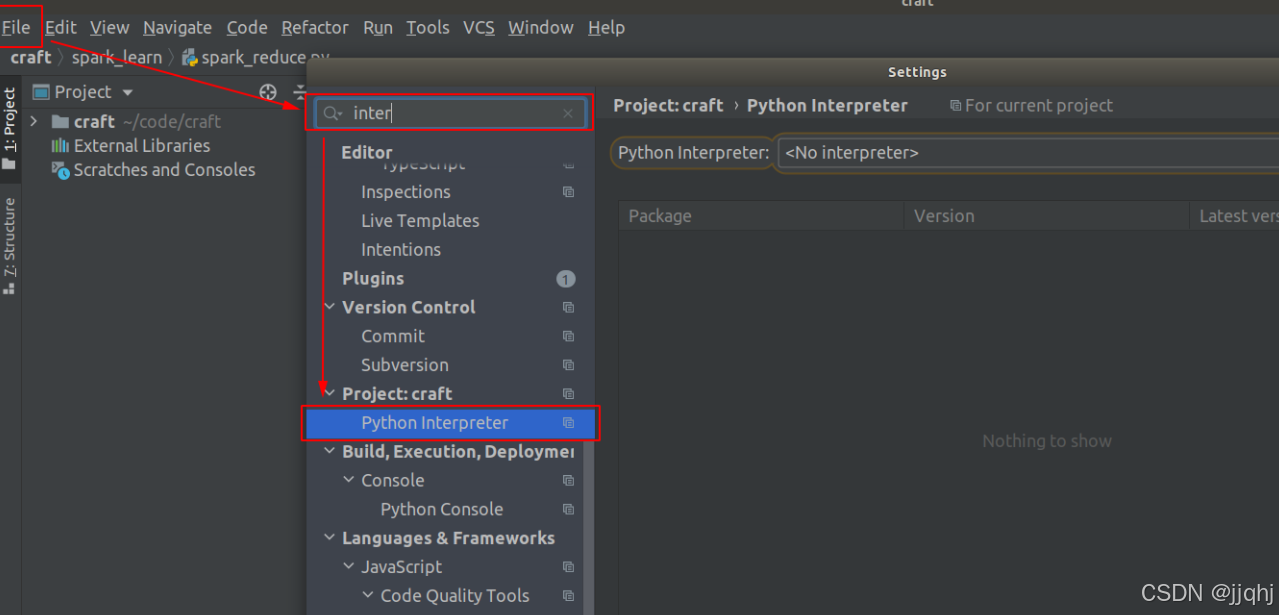Select Live Templates in the settings tree
Screen dimensions: 1279x615
[420, 221]
